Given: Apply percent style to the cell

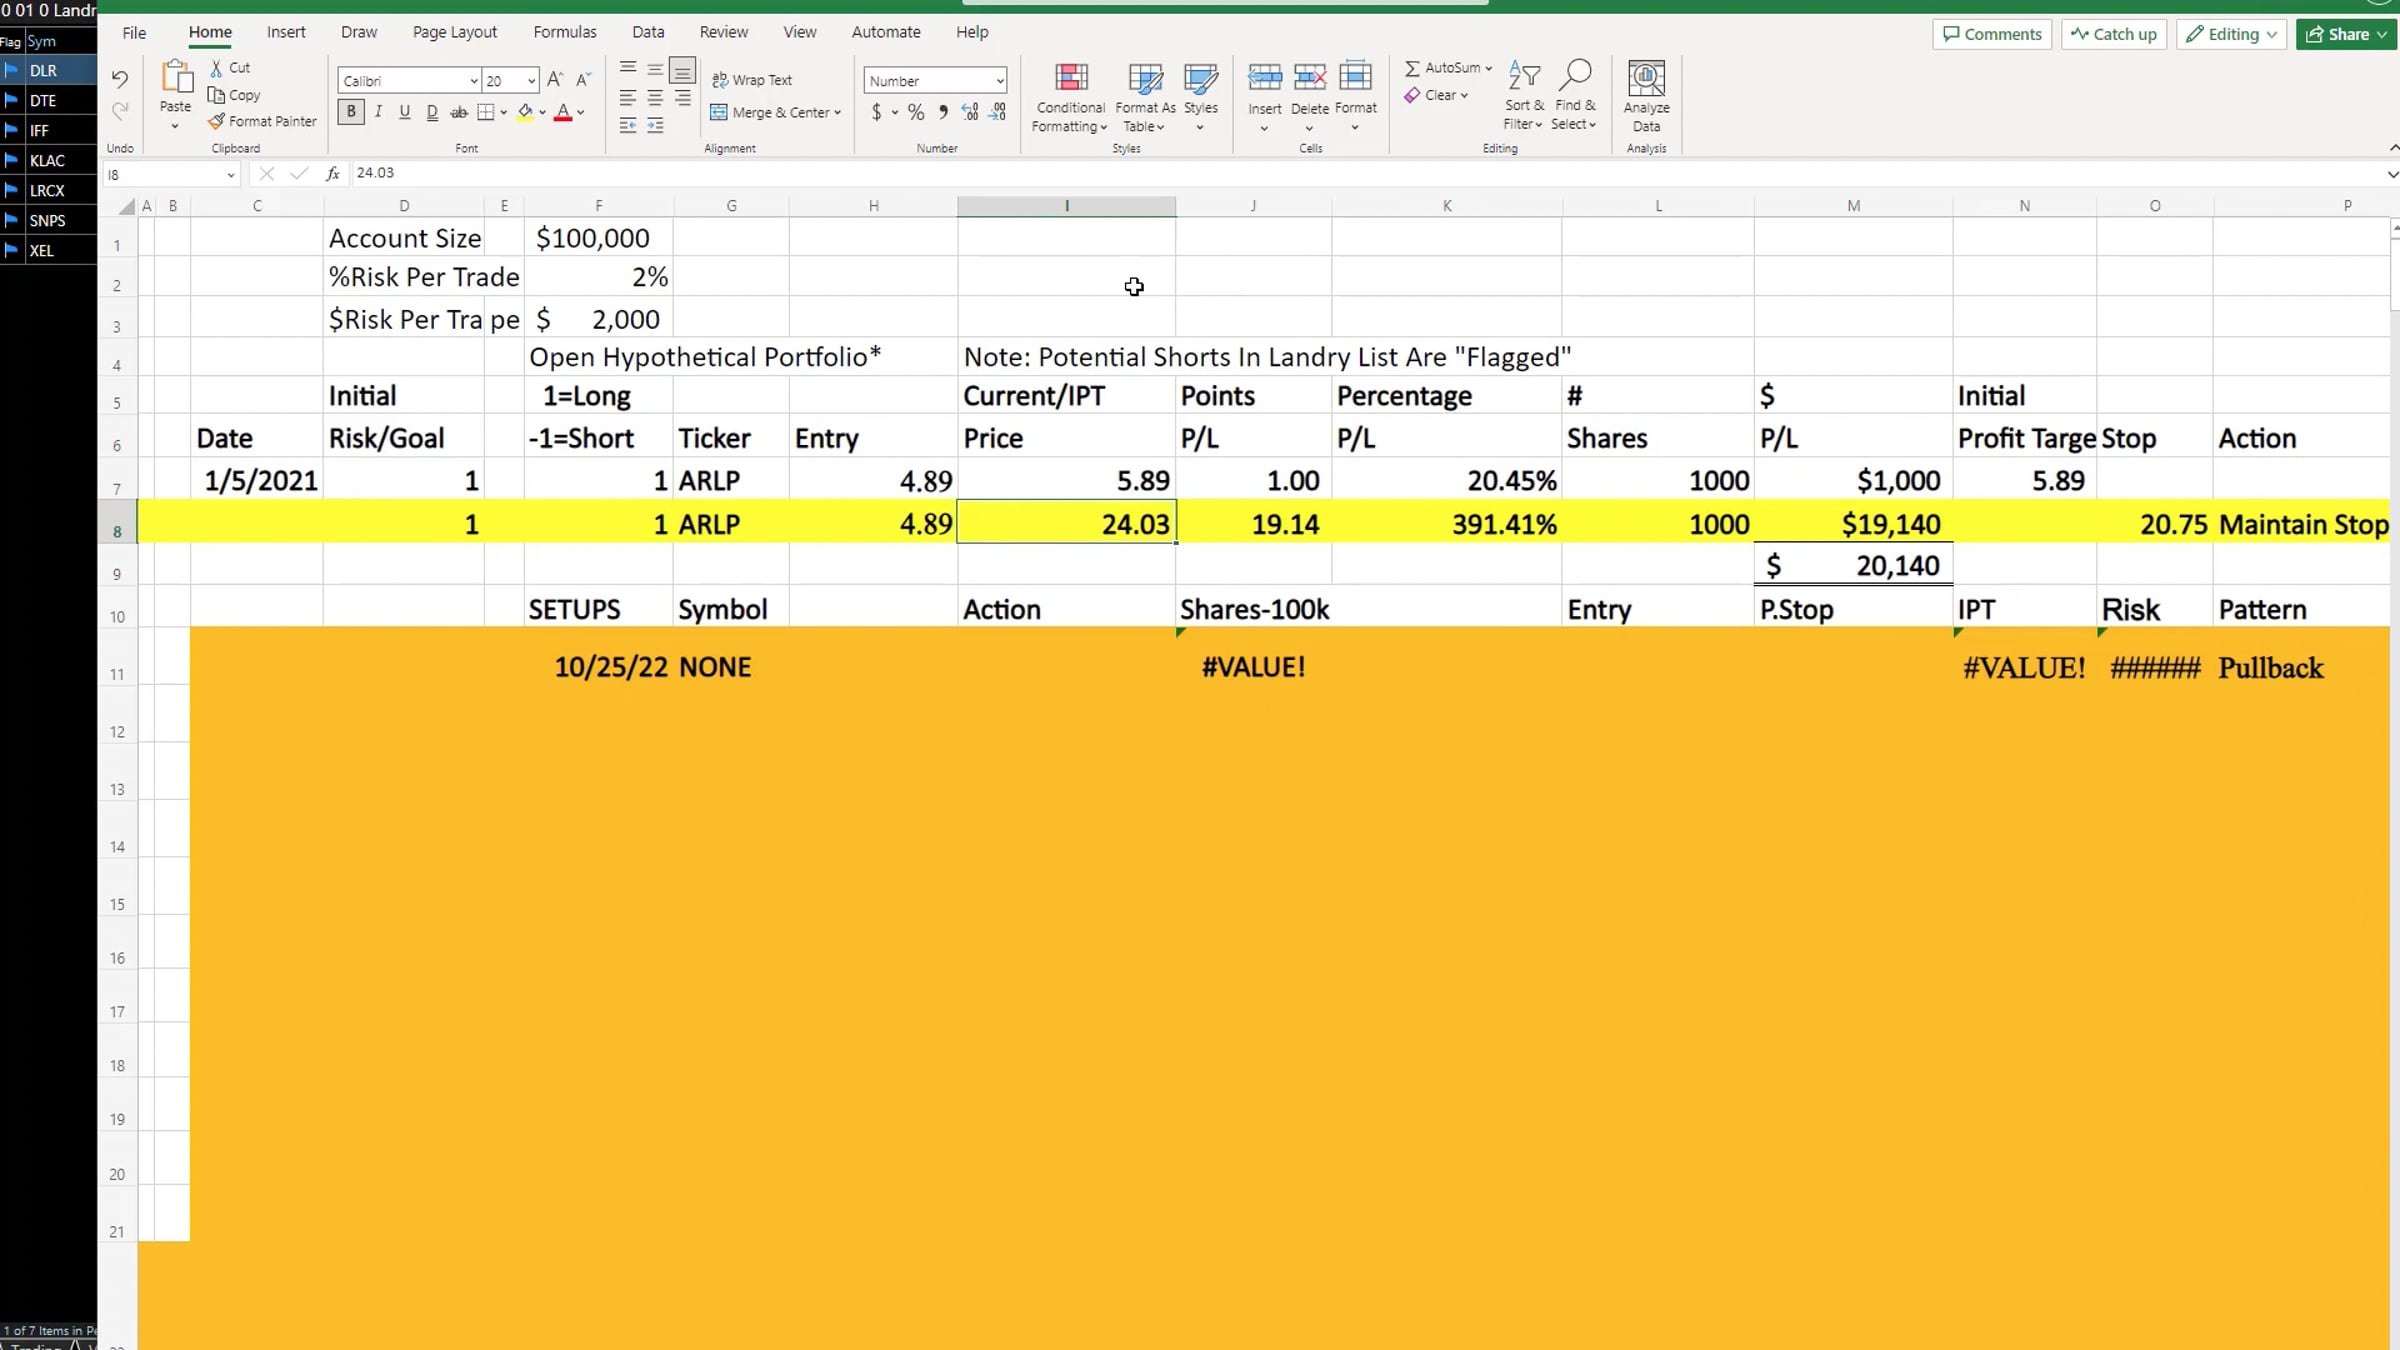Looking at the screenshot, I should click(x=916, y=112).
